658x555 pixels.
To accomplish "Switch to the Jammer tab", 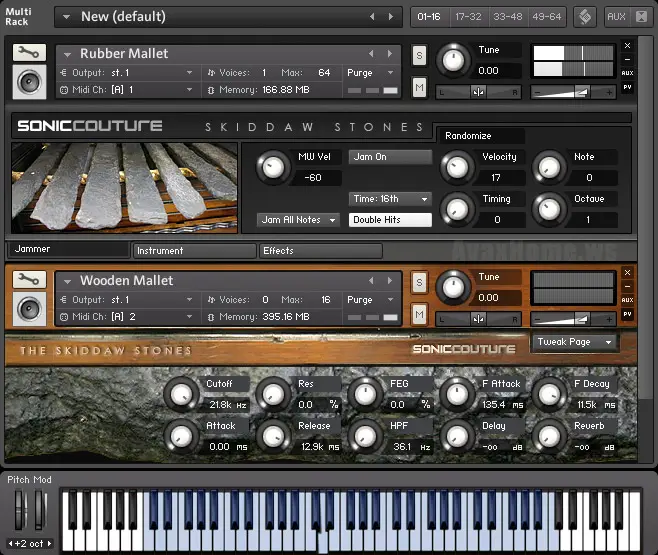I will pos(69,249).
